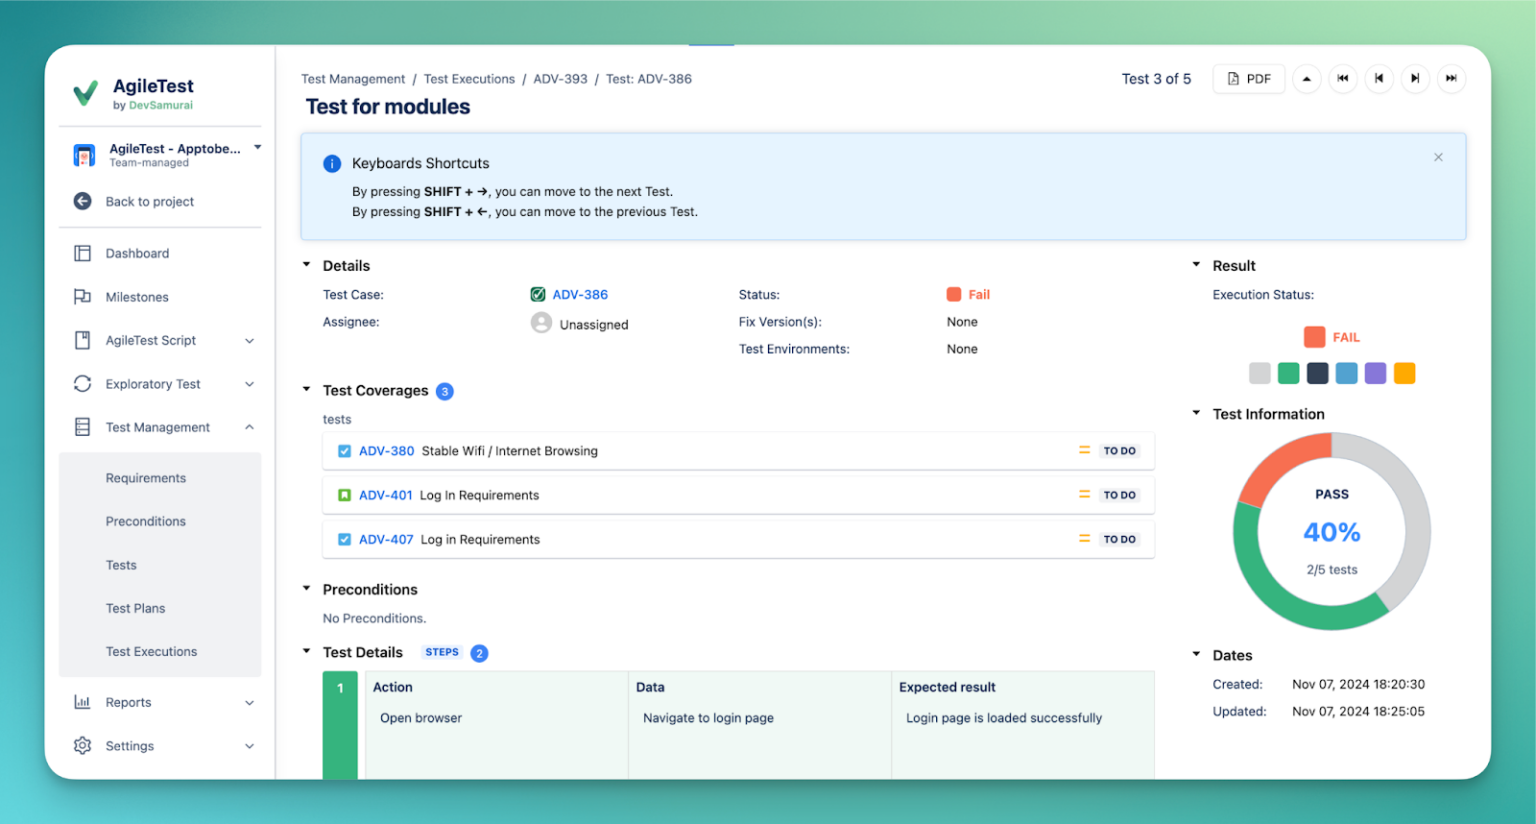Click the Test Executions breadcrumb
1536x824 pixels.
469,79
